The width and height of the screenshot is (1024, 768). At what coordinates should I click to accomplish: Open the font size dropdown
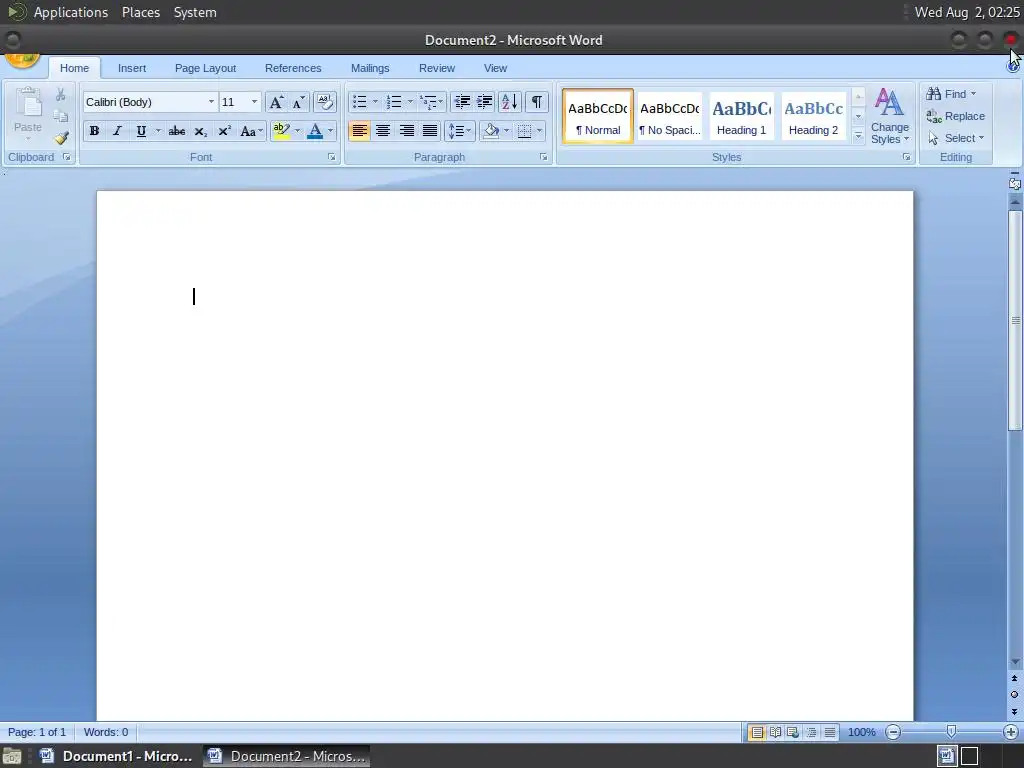(254, 102)
